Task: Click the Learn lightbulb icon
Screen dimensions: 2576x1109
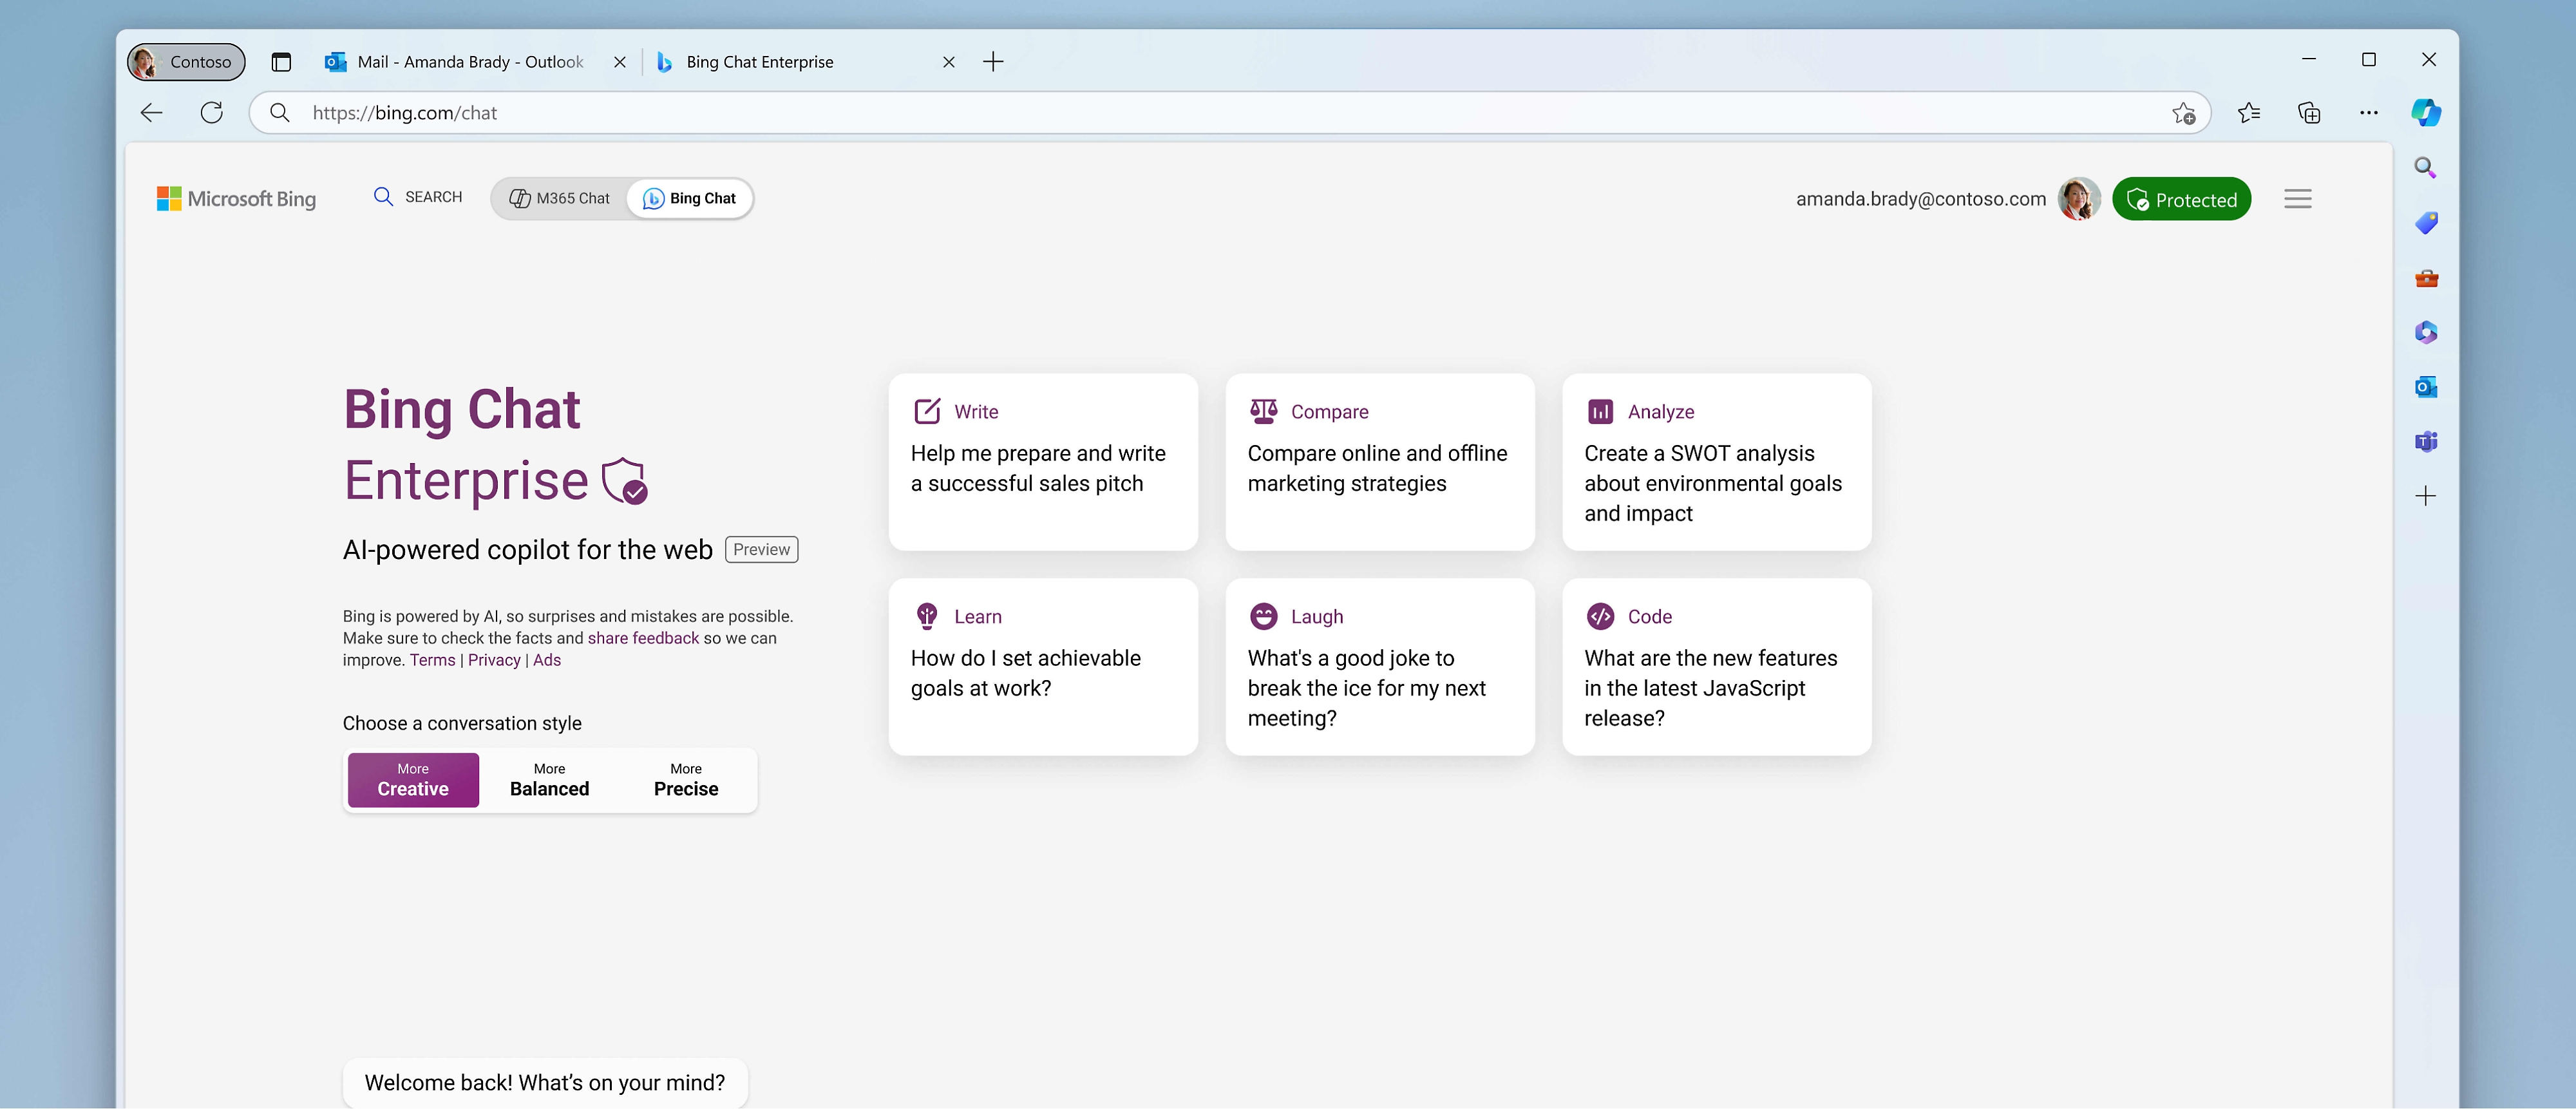Action: pos(927,616)
